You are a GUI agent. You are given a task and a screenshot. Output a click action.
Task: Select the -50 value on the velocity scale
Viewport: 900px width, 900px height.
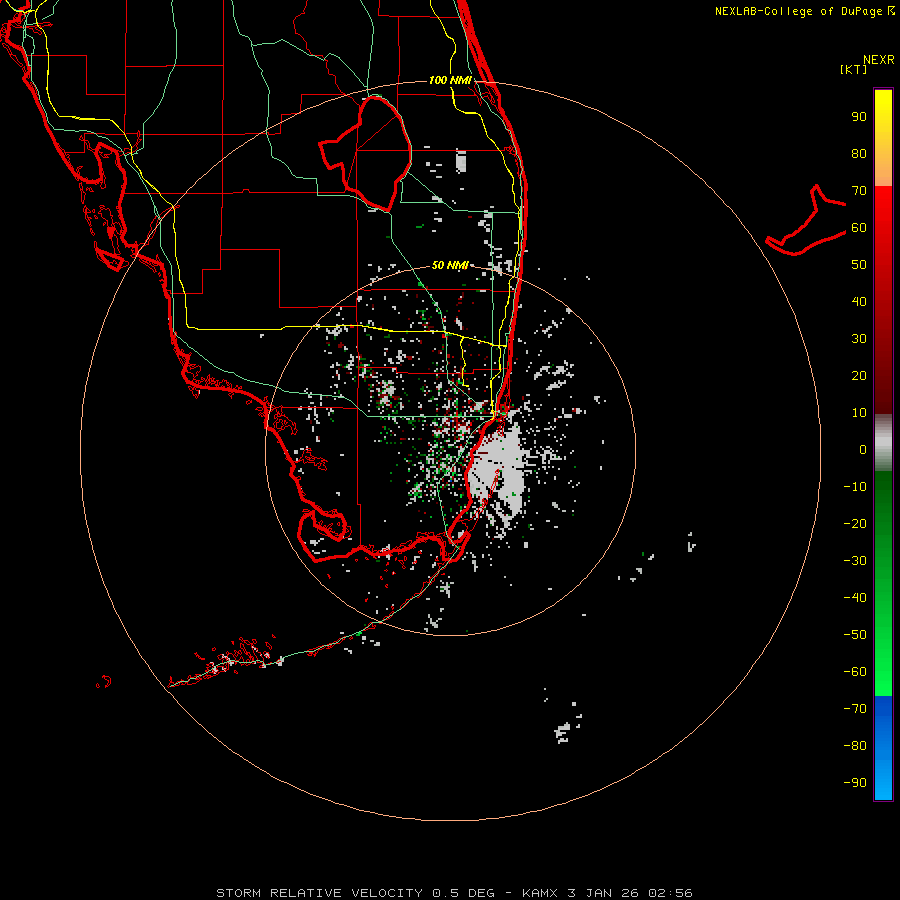(x=855, y=634)
